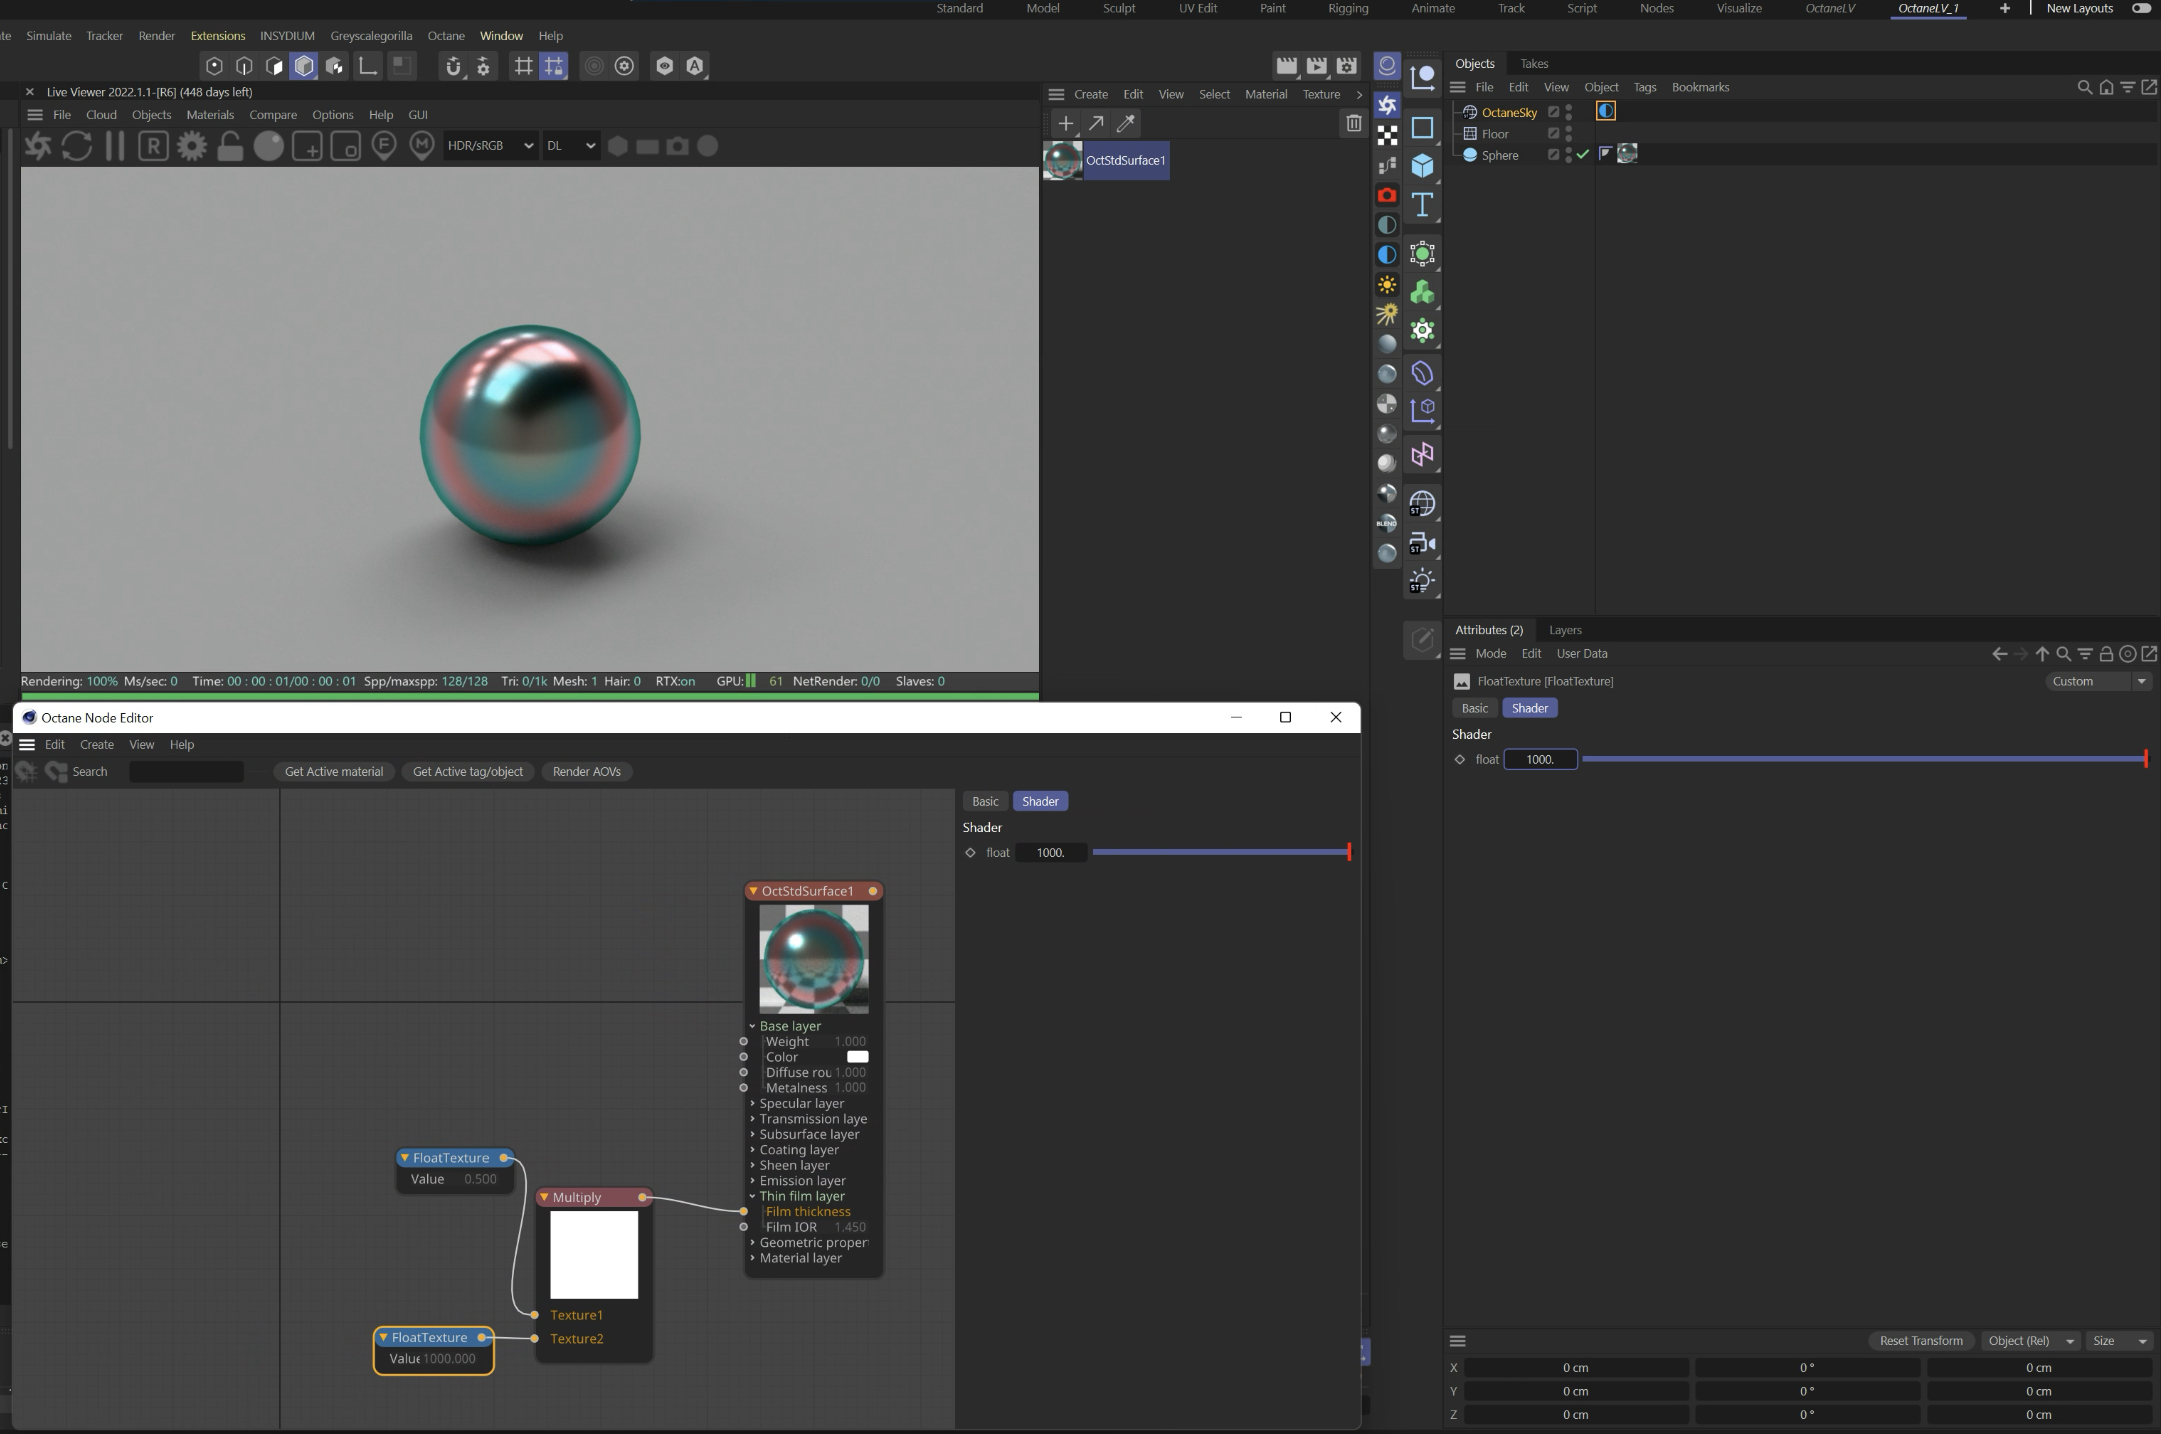This screenshot has width=2161, height=1434.
Task: Open the HDR/sRGB dropdown
Action: click(x=490, y=146)
